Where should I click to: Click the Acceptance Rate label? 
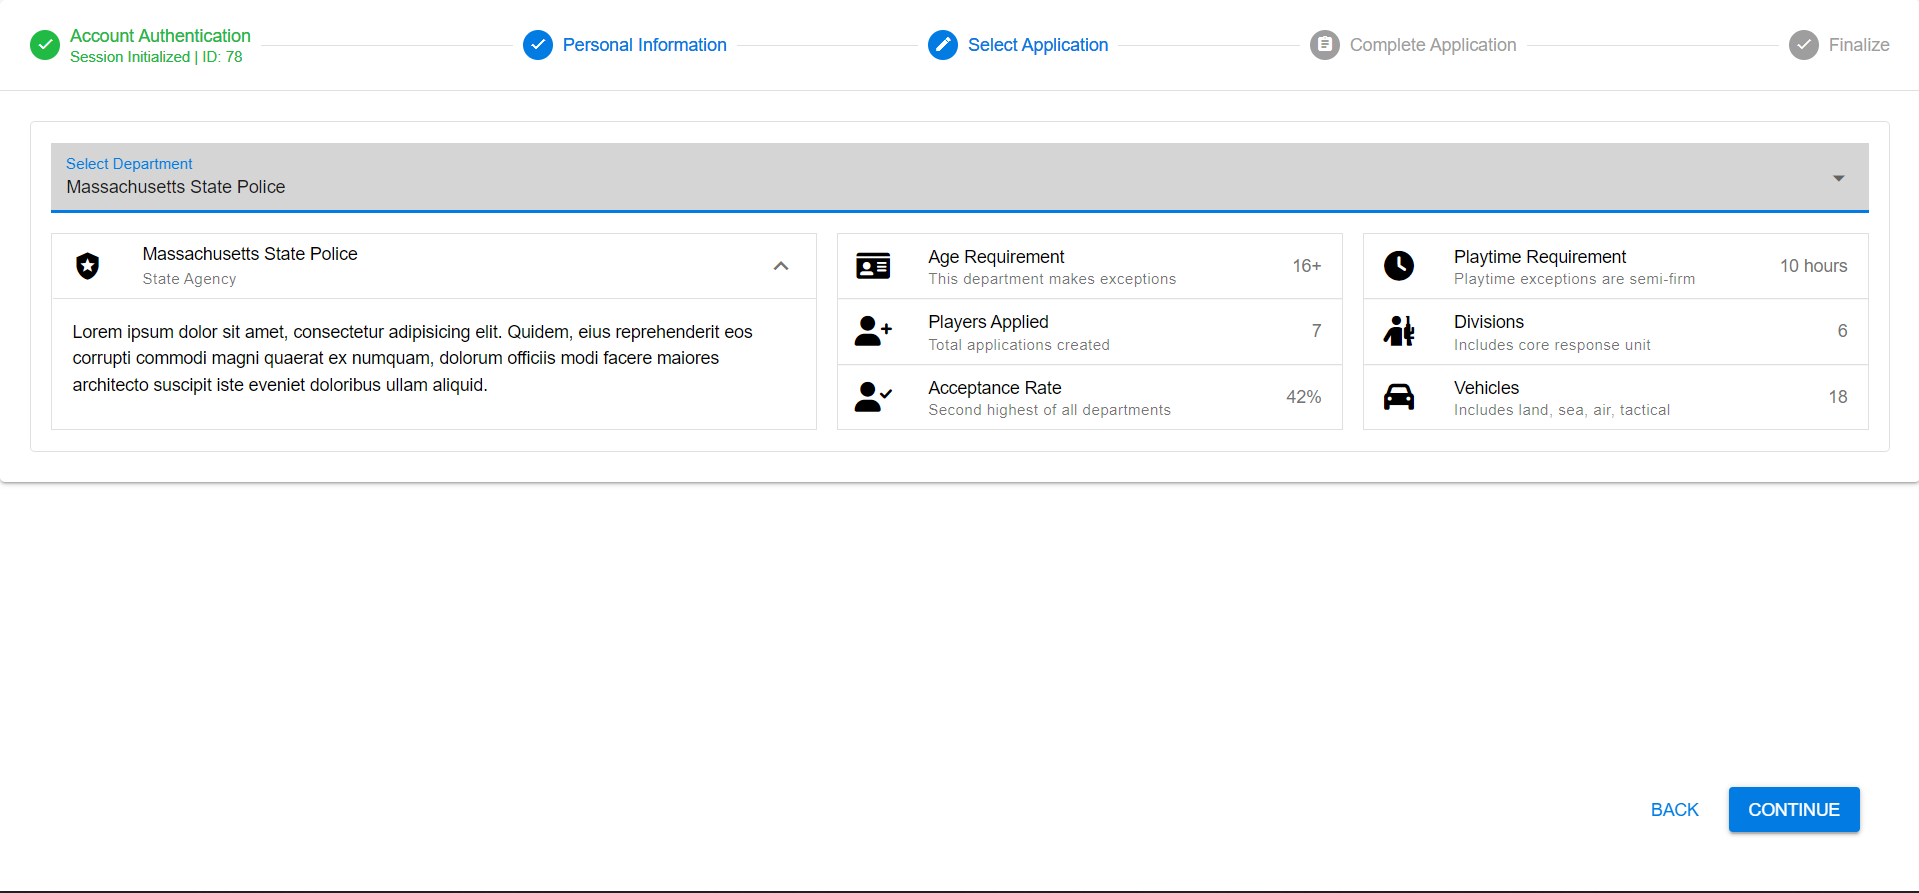click(994, 388)
